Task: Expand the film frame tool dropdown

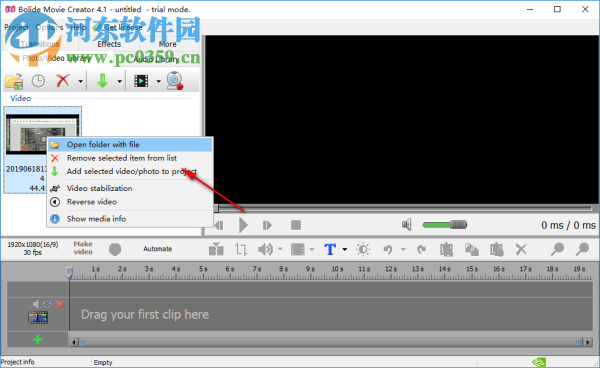Action: (x=312, y=249)
